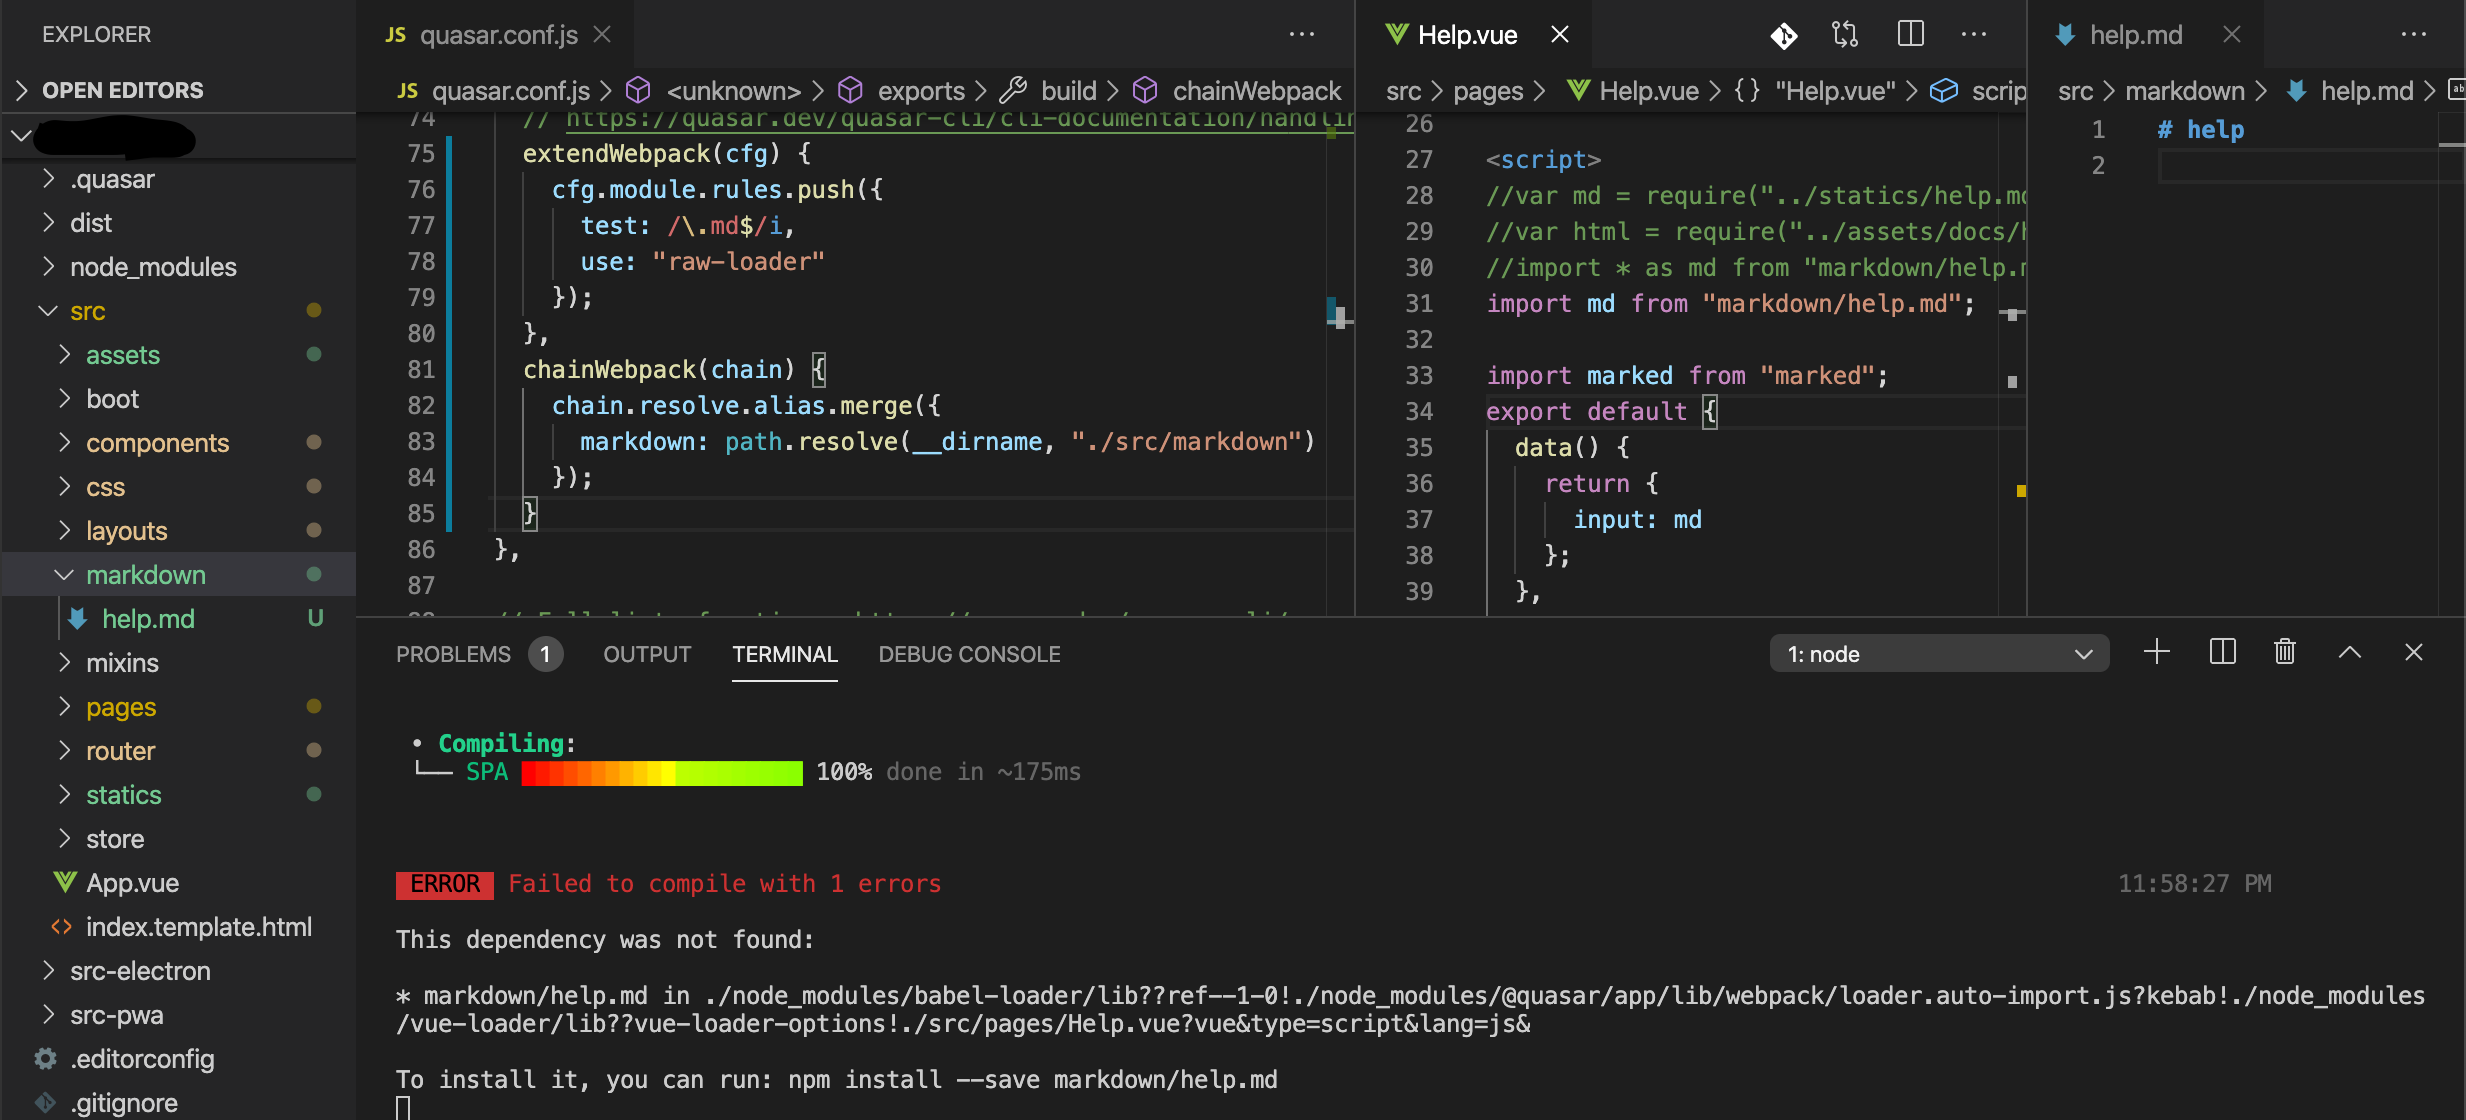The image size is (2466, 1120).
Task: Close the Help.vue tab
Action: pyautogui.click(x=1559, y=35)
